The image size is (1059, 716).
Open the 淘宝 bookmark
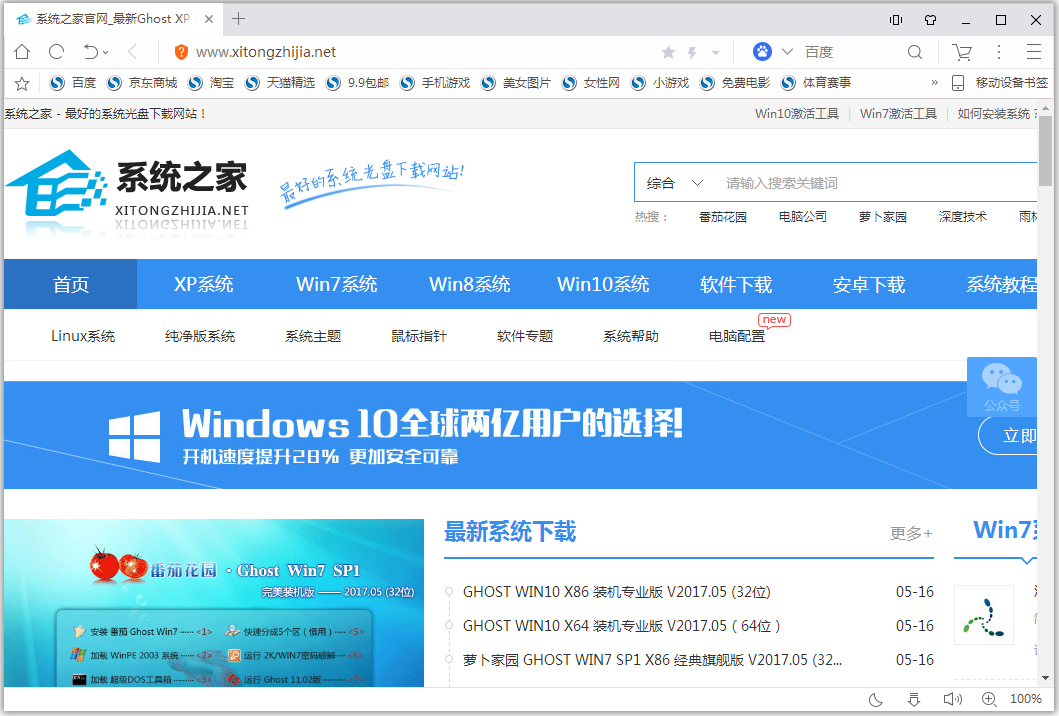(211, 82)
